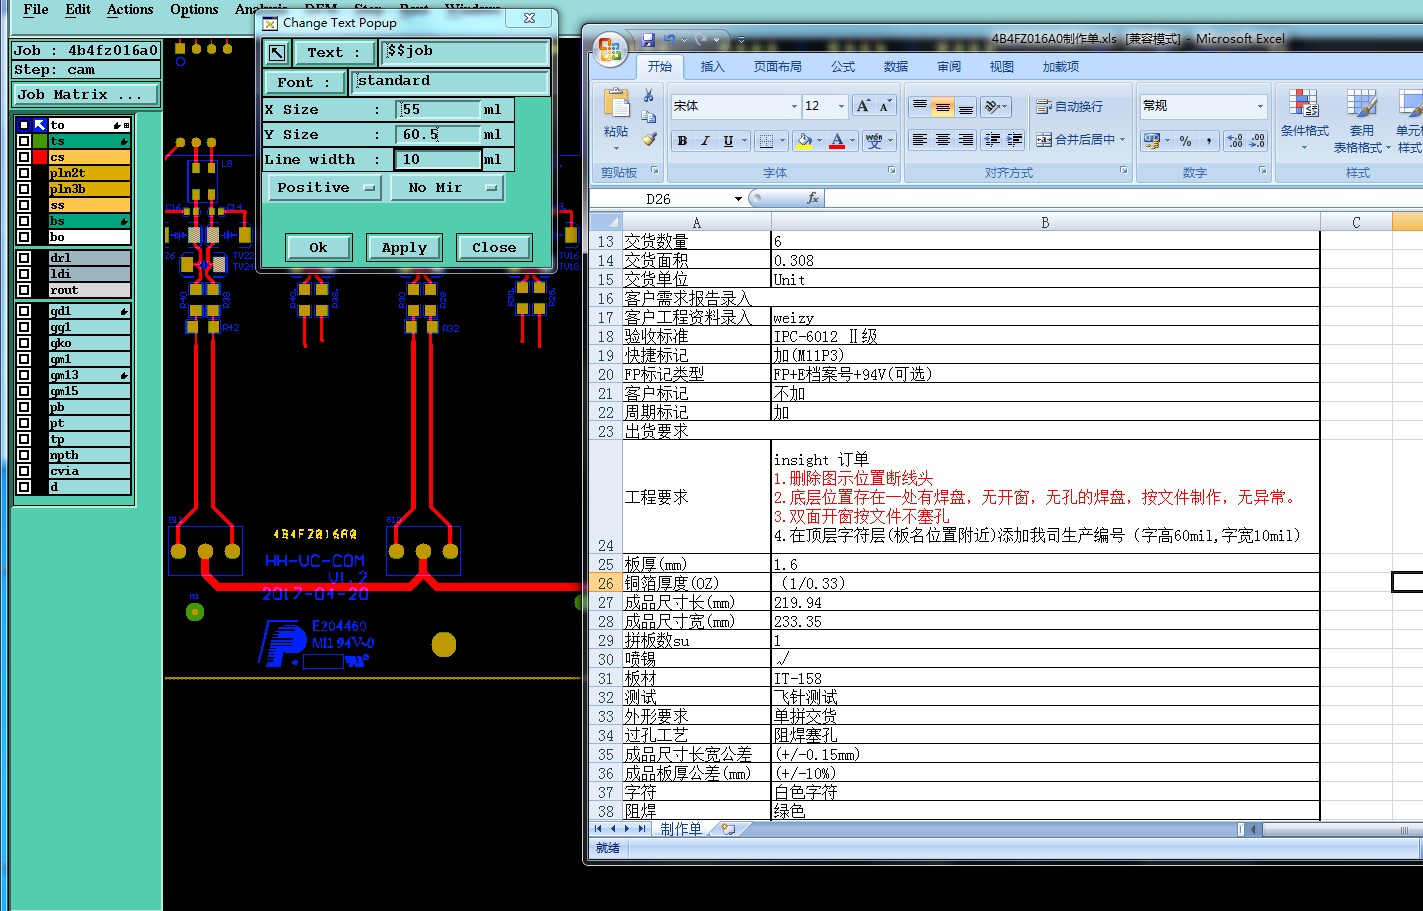Expand the Quick Access Toolbar customize arrow
Image resolution: width=1423 pixels, height=911 pixels.
click(x=741, y=40)
